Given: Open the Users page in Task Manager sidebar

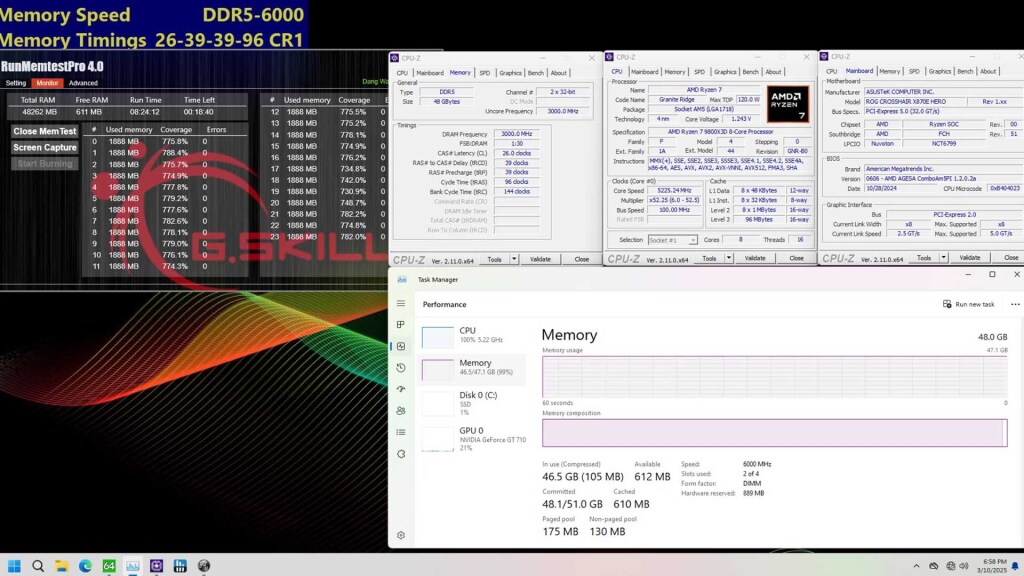Looking at the screenshot, I should point(401,411).
